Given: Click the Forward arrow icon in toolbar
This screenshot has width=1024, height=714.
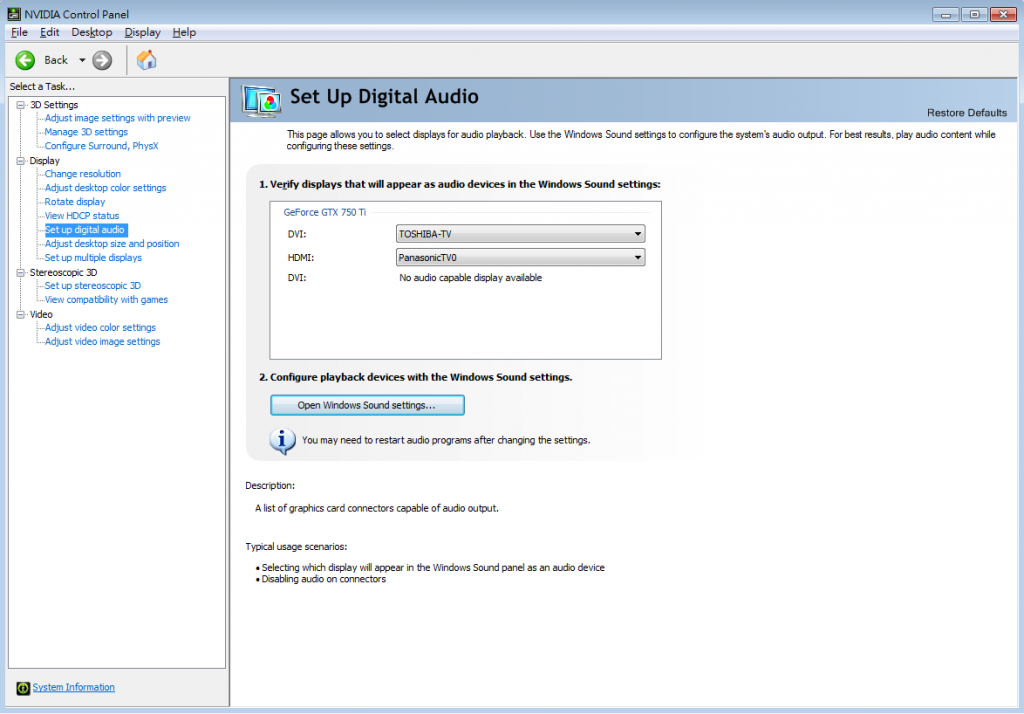Looking at the screenshot, I should click(x=102, y=60).
